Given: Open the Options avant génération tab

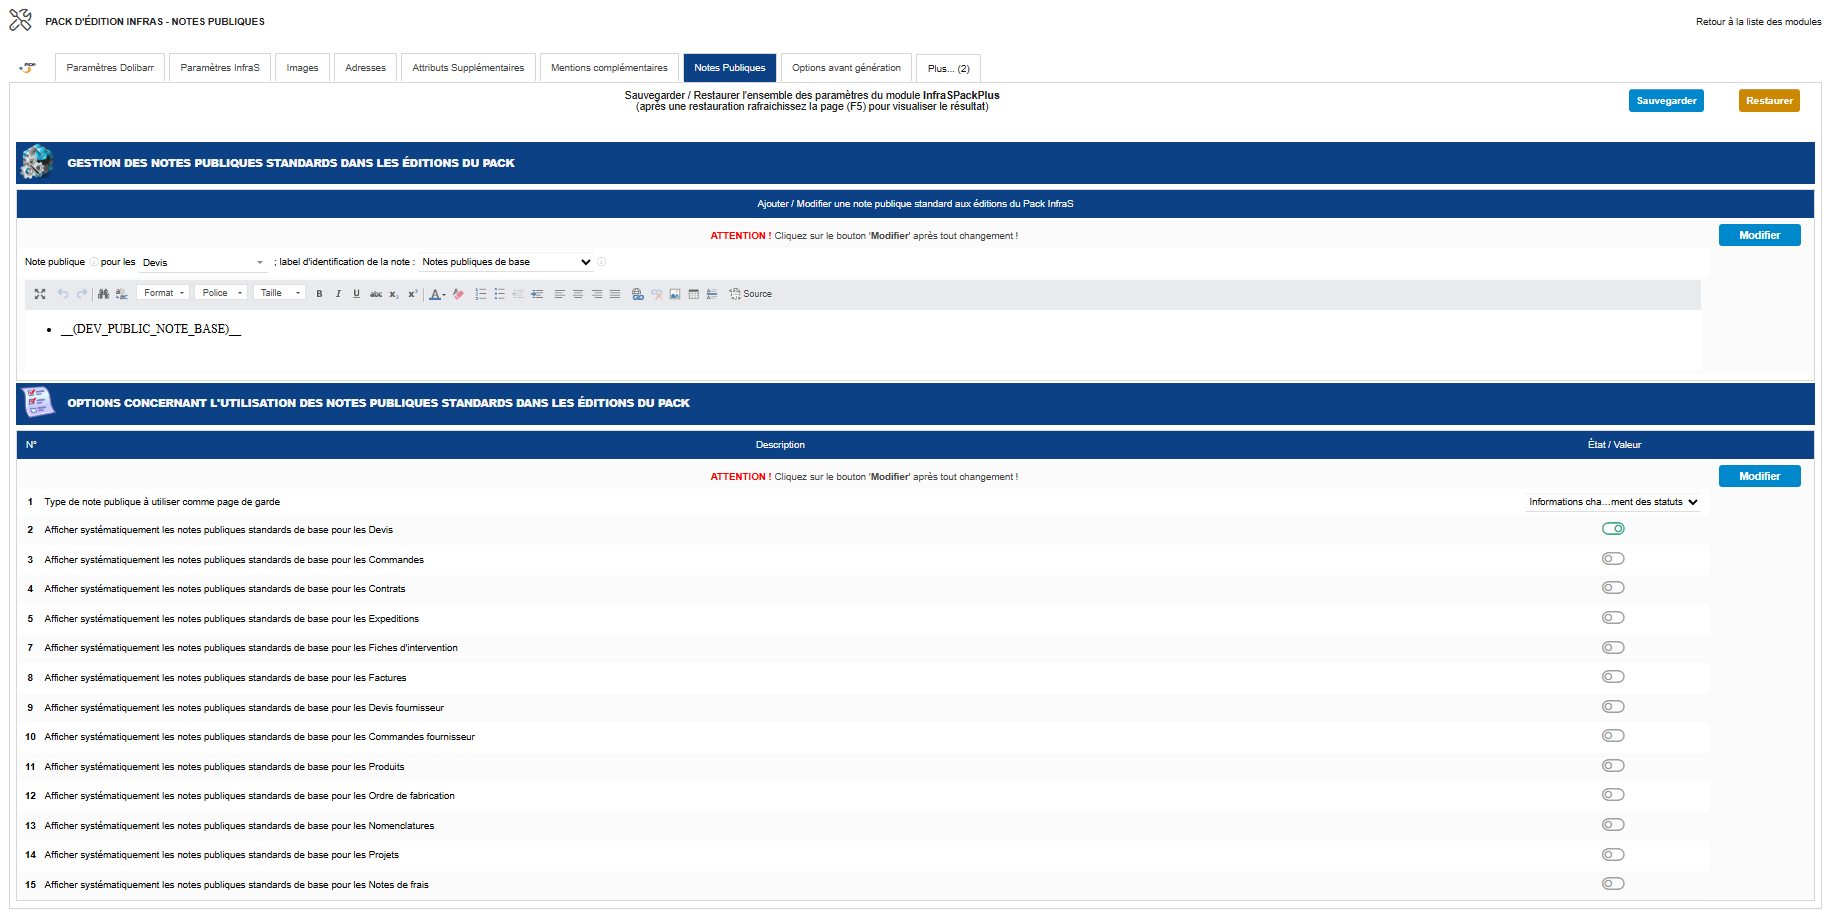Looking at the screenshot, I should click(846, 68).
